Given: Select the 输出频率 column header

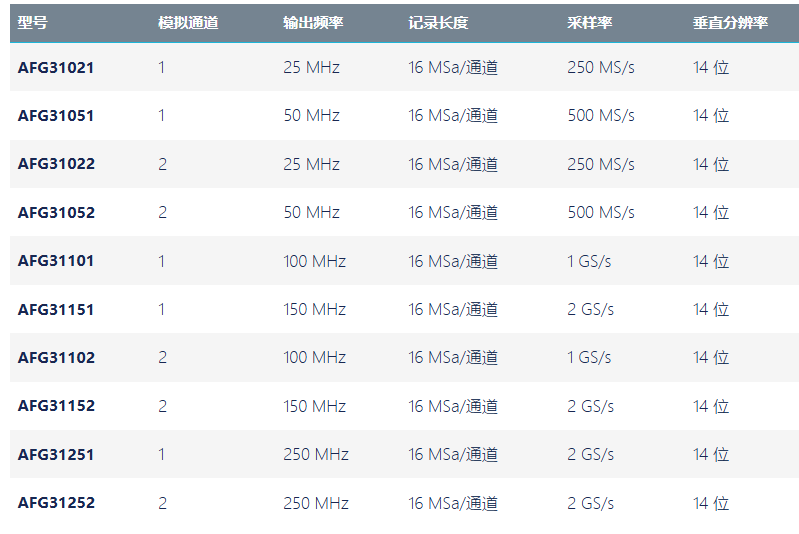Looking at the screenshot, I should coord(312,23).
